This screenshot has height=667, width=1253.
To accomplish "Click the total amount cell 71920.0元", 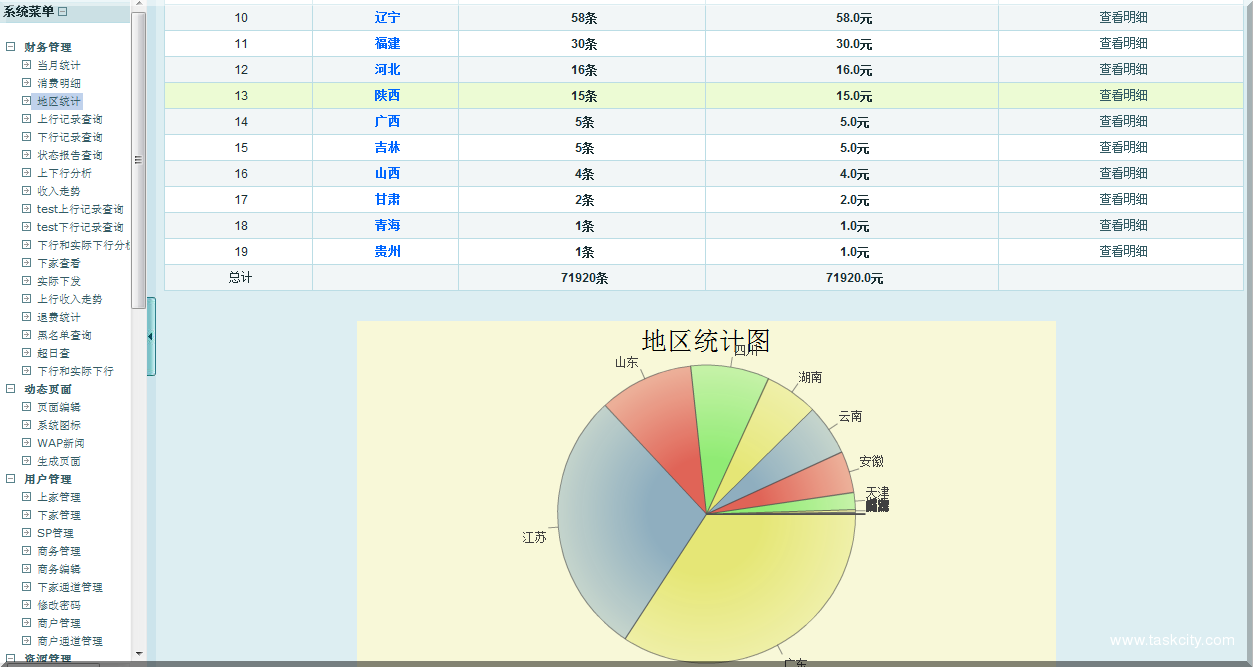I will [854, 278].
